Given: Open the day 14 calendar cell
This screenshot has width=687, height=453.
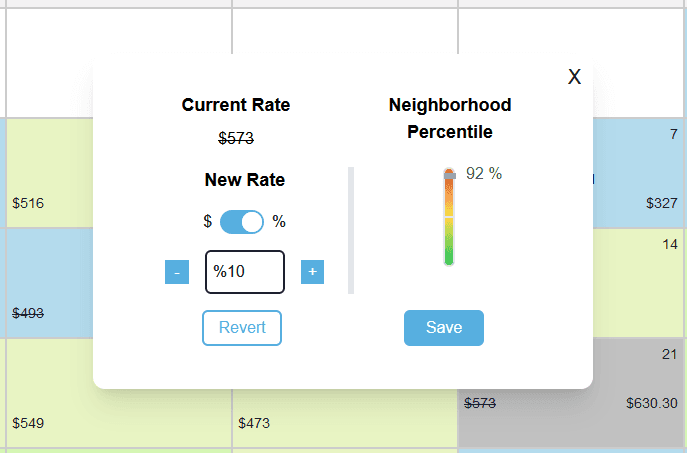Looking at the screenshot, I should coord(638,283).
